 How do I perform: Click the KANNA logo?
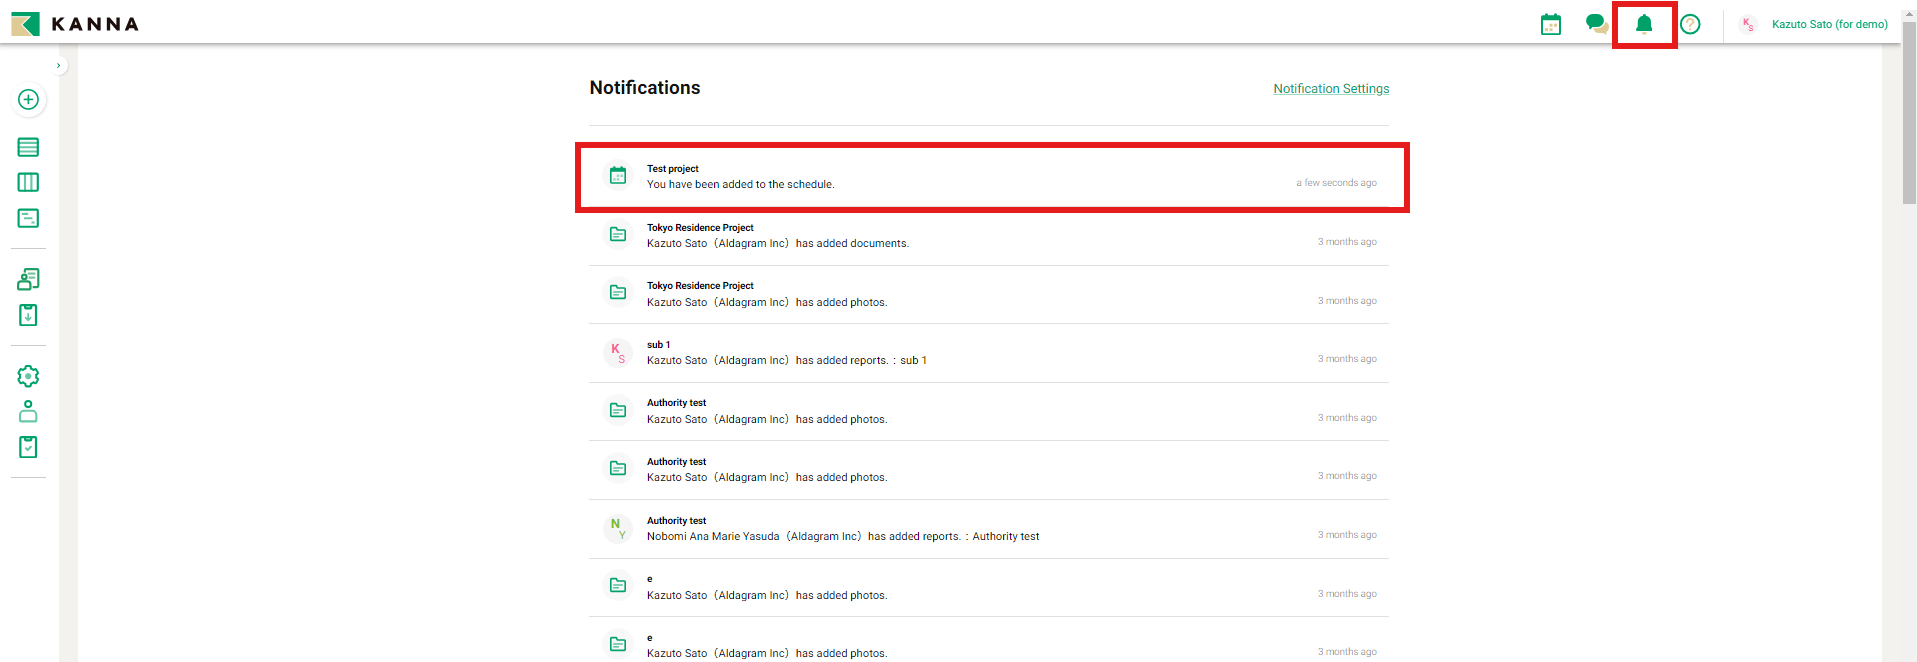tap(75, 24)
